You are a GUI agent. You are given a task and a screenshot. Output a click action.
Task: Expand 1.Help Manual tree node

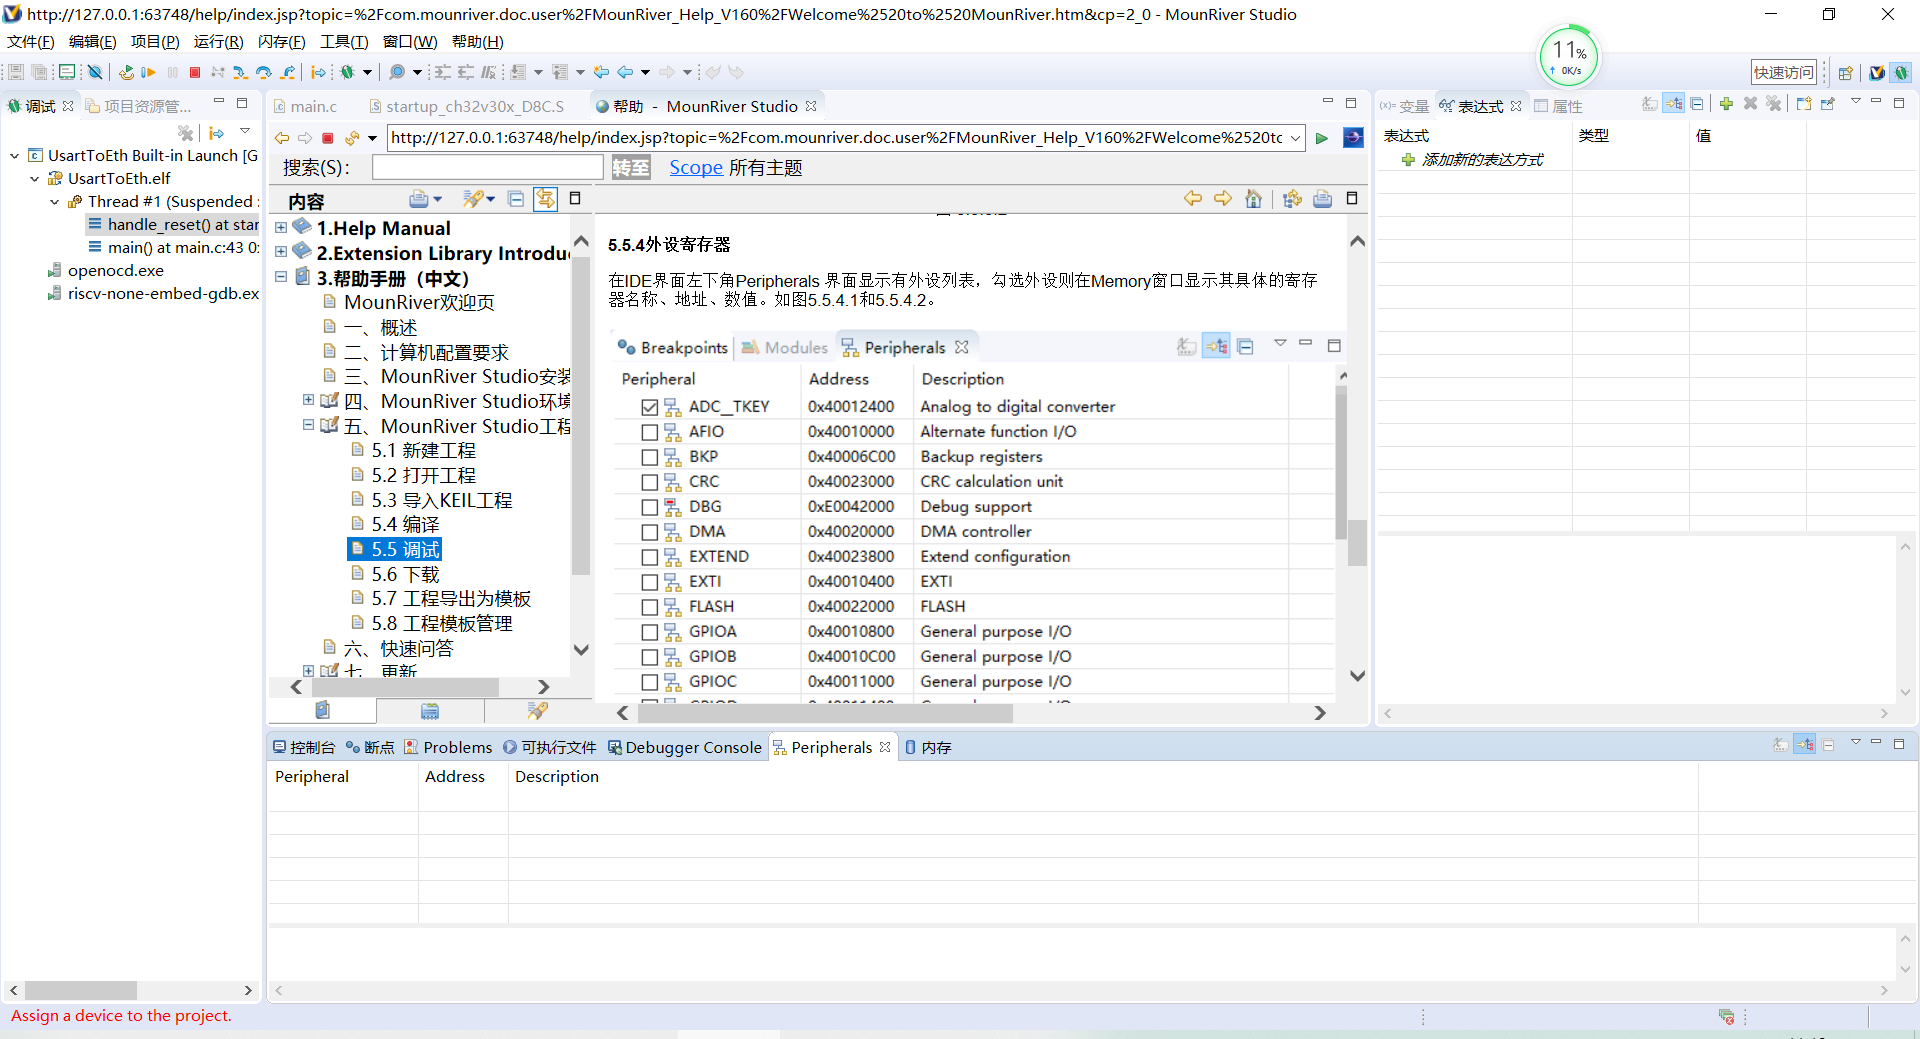281,228
